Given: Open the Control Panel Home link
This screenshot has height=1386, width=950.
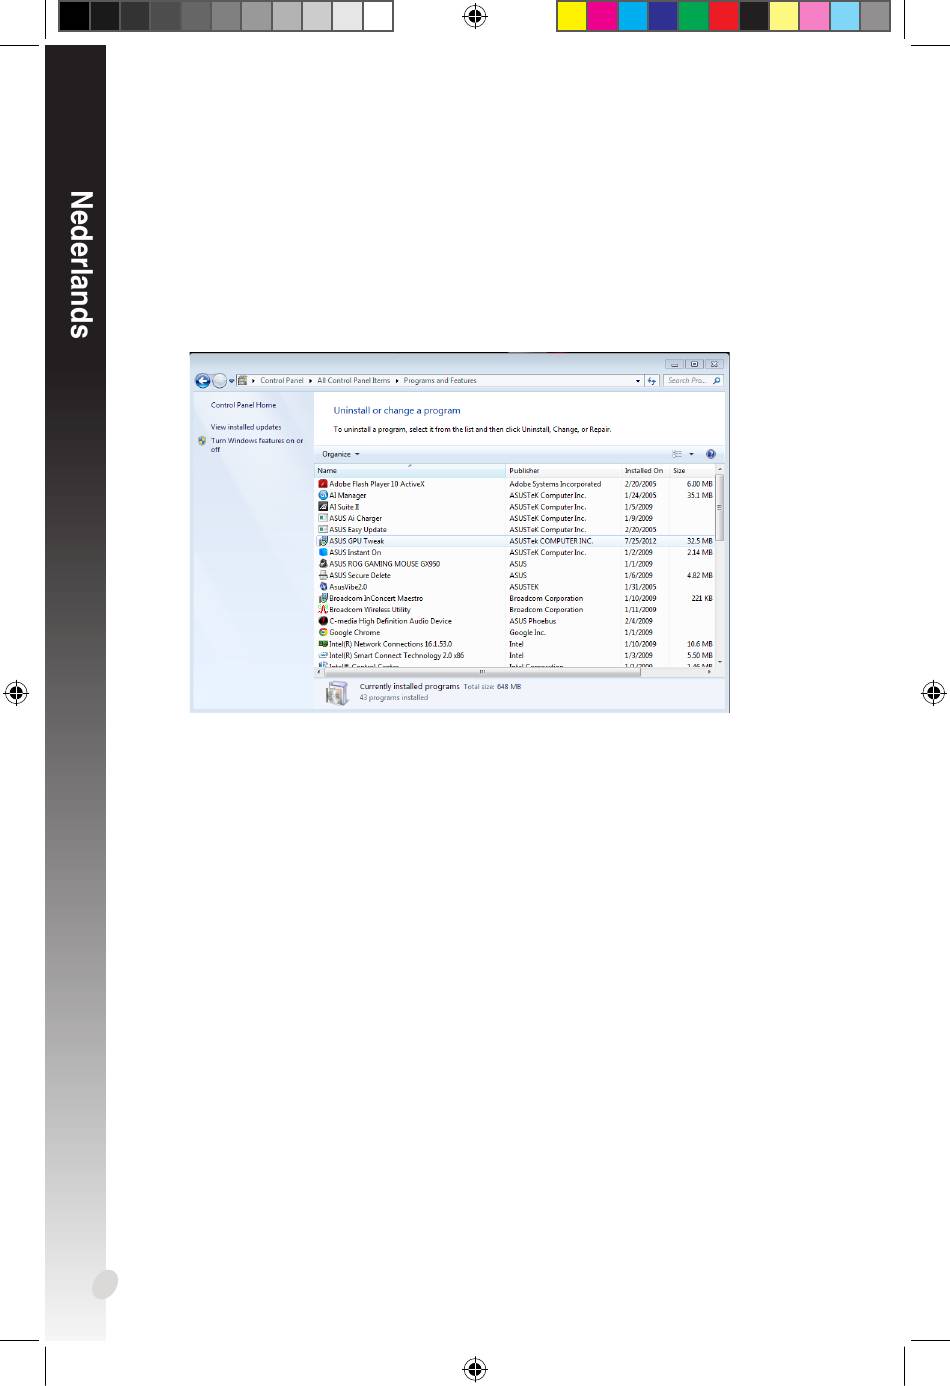Looking at the screenshot, I should (x=243, y=405).
